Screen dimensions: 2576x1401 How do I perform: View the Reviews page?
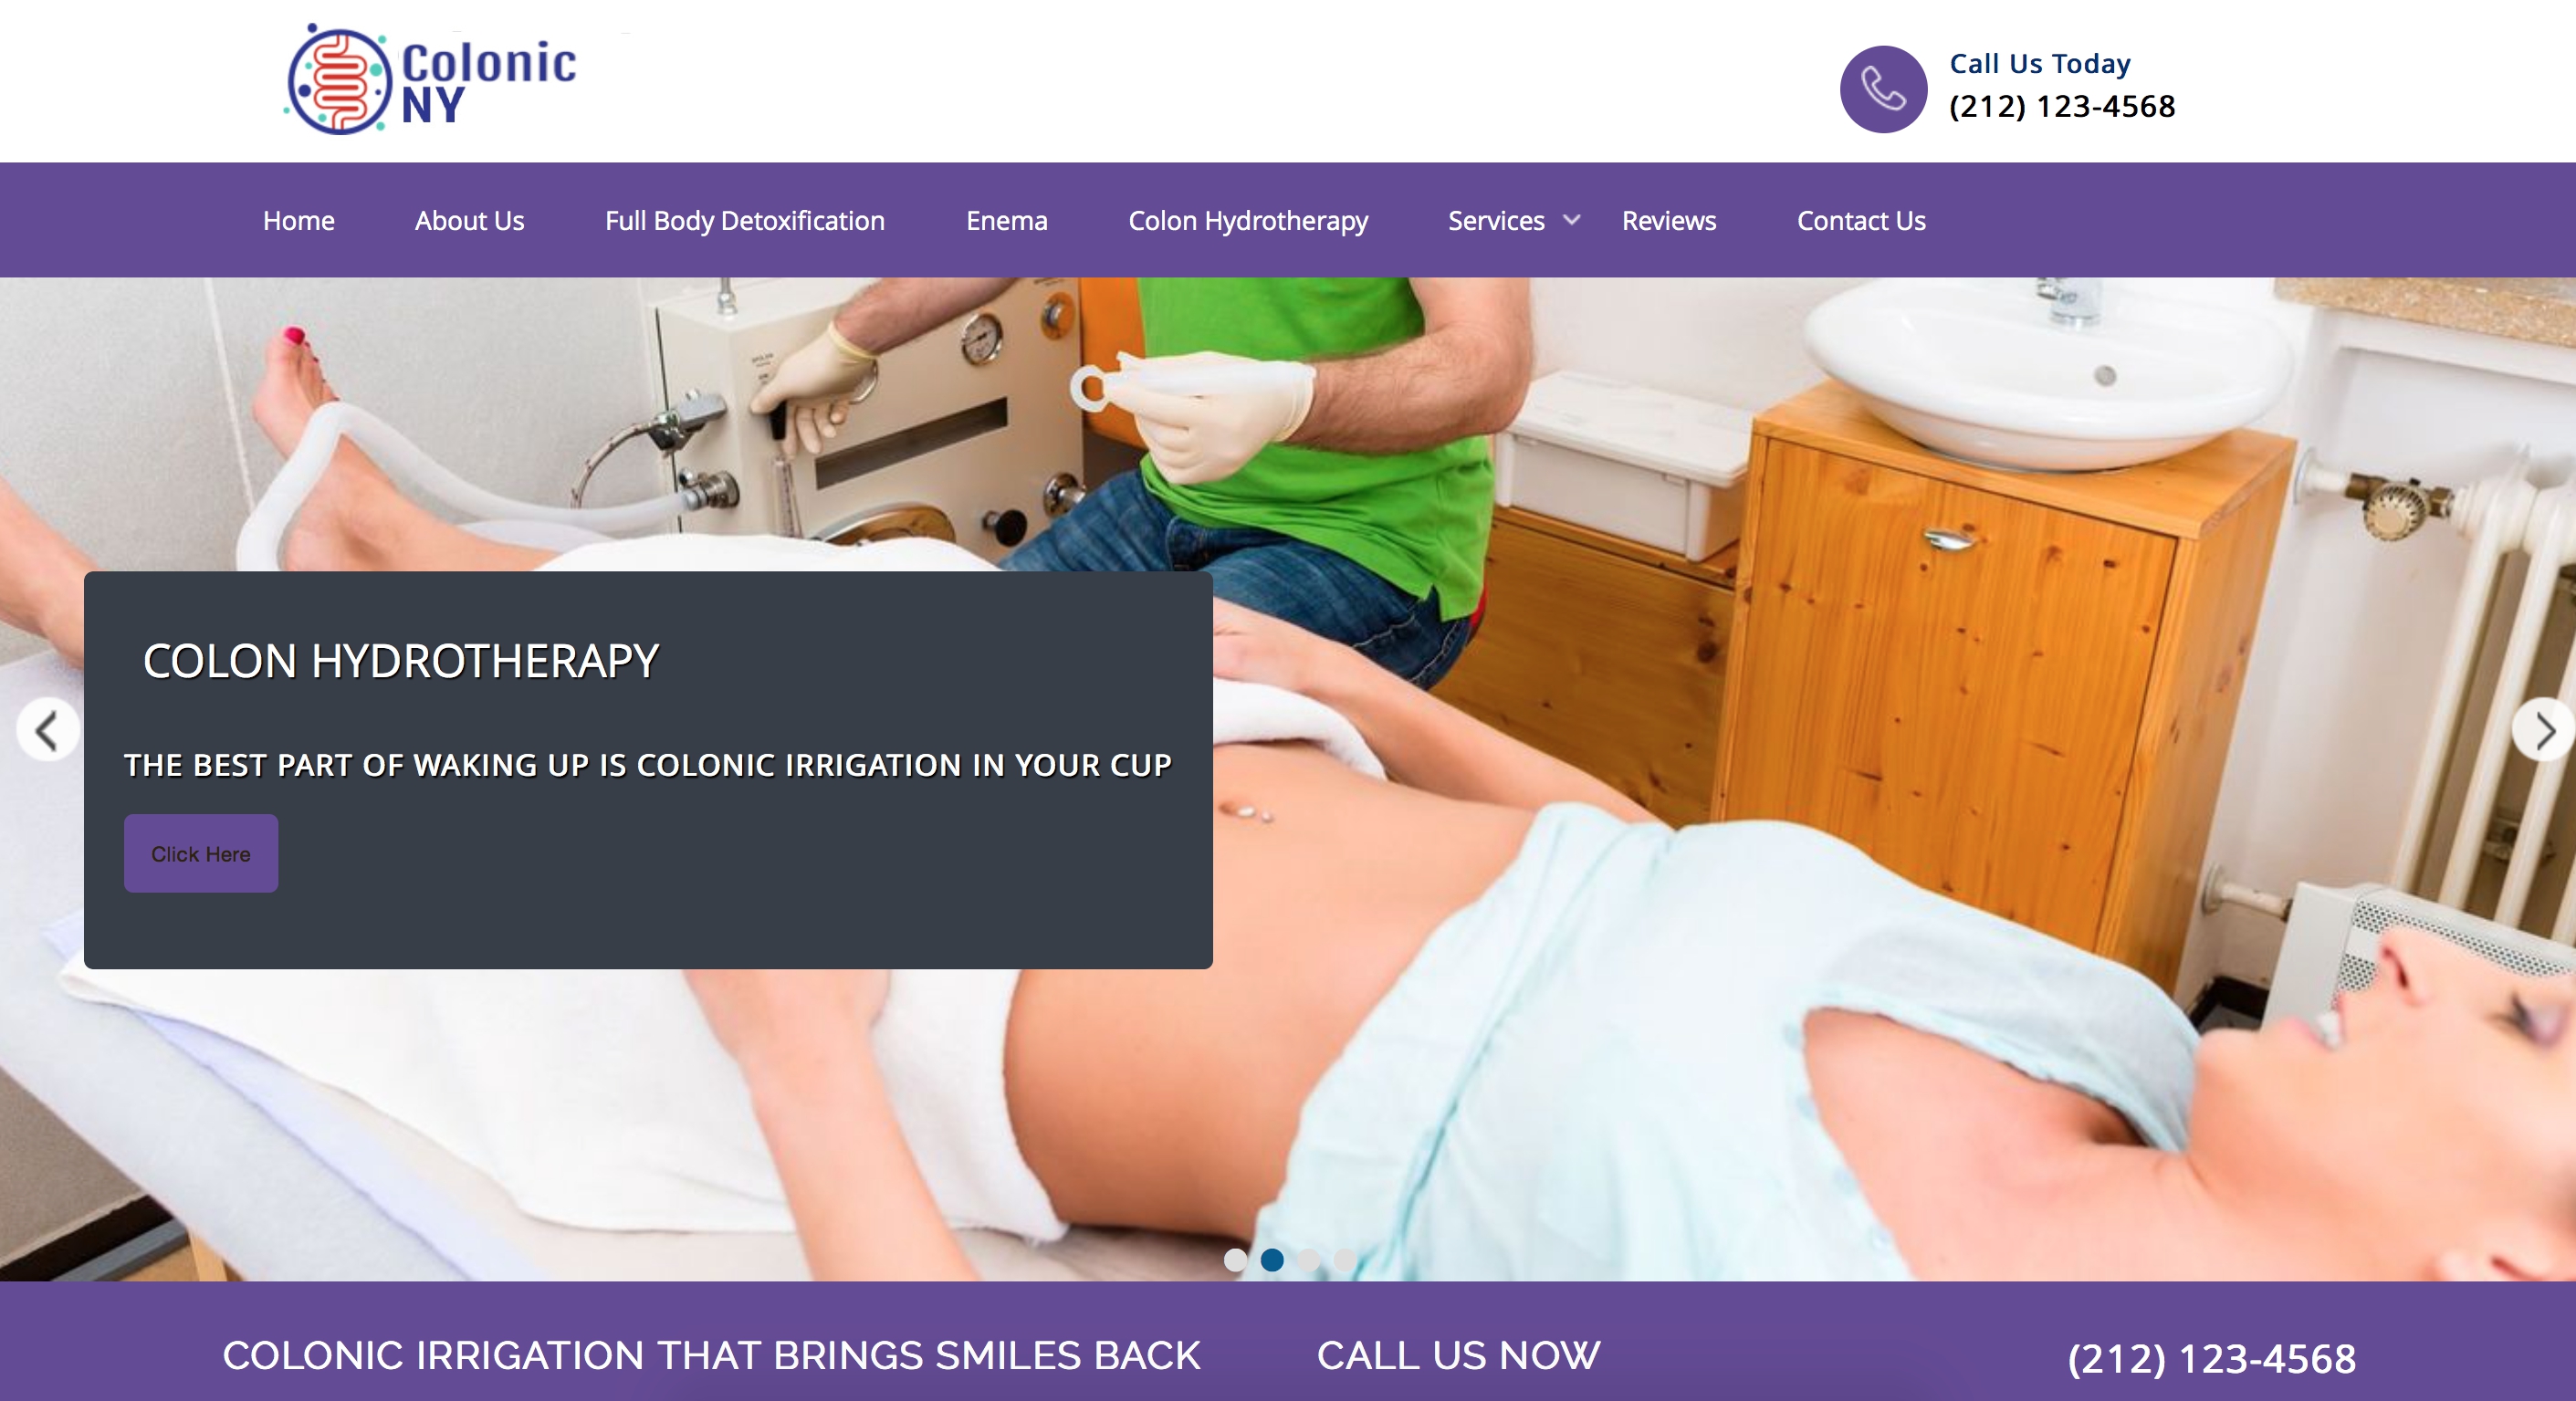click(x=1668, y=220)
